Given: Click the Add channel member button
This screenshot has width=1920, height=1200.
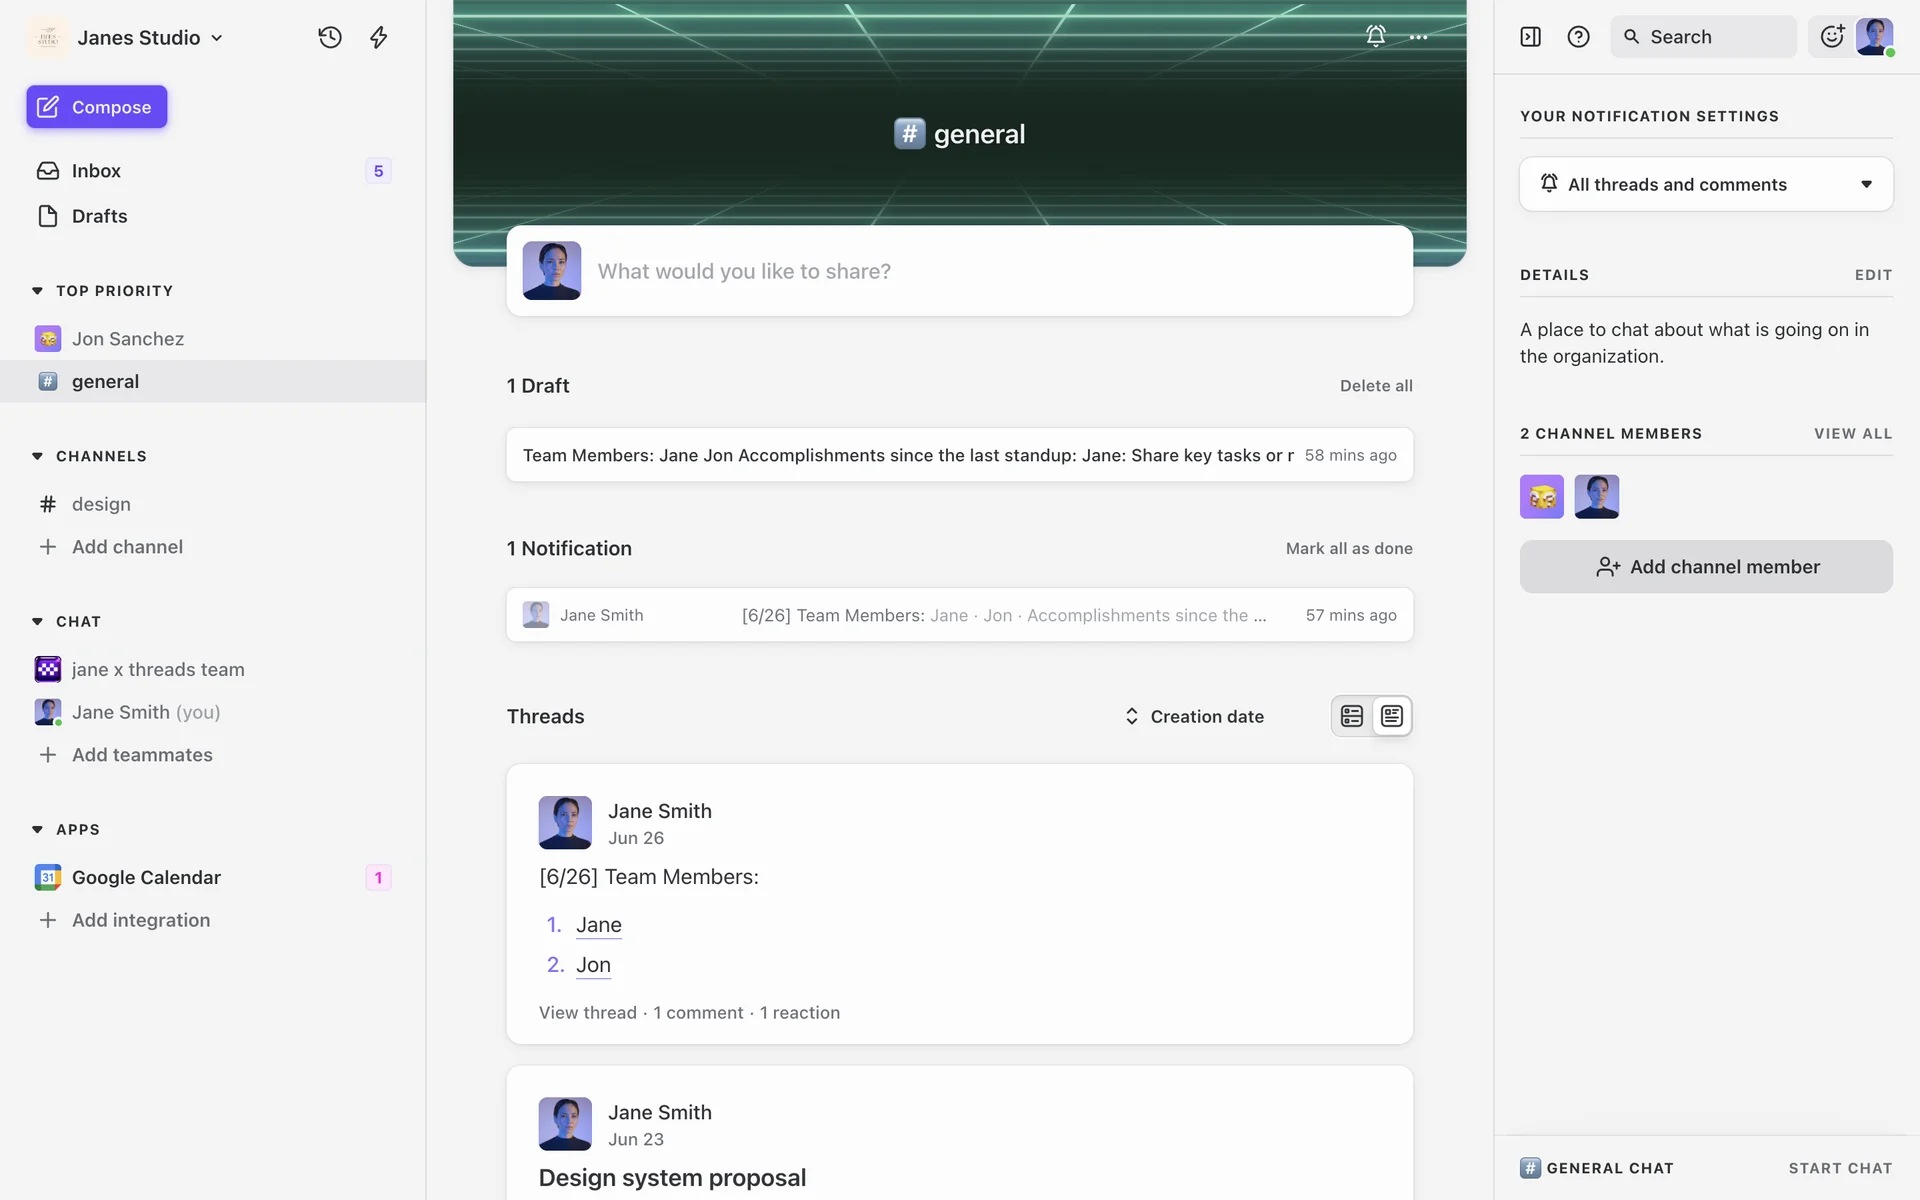Looking at the screenshot, I should (x=1706, y=567).
